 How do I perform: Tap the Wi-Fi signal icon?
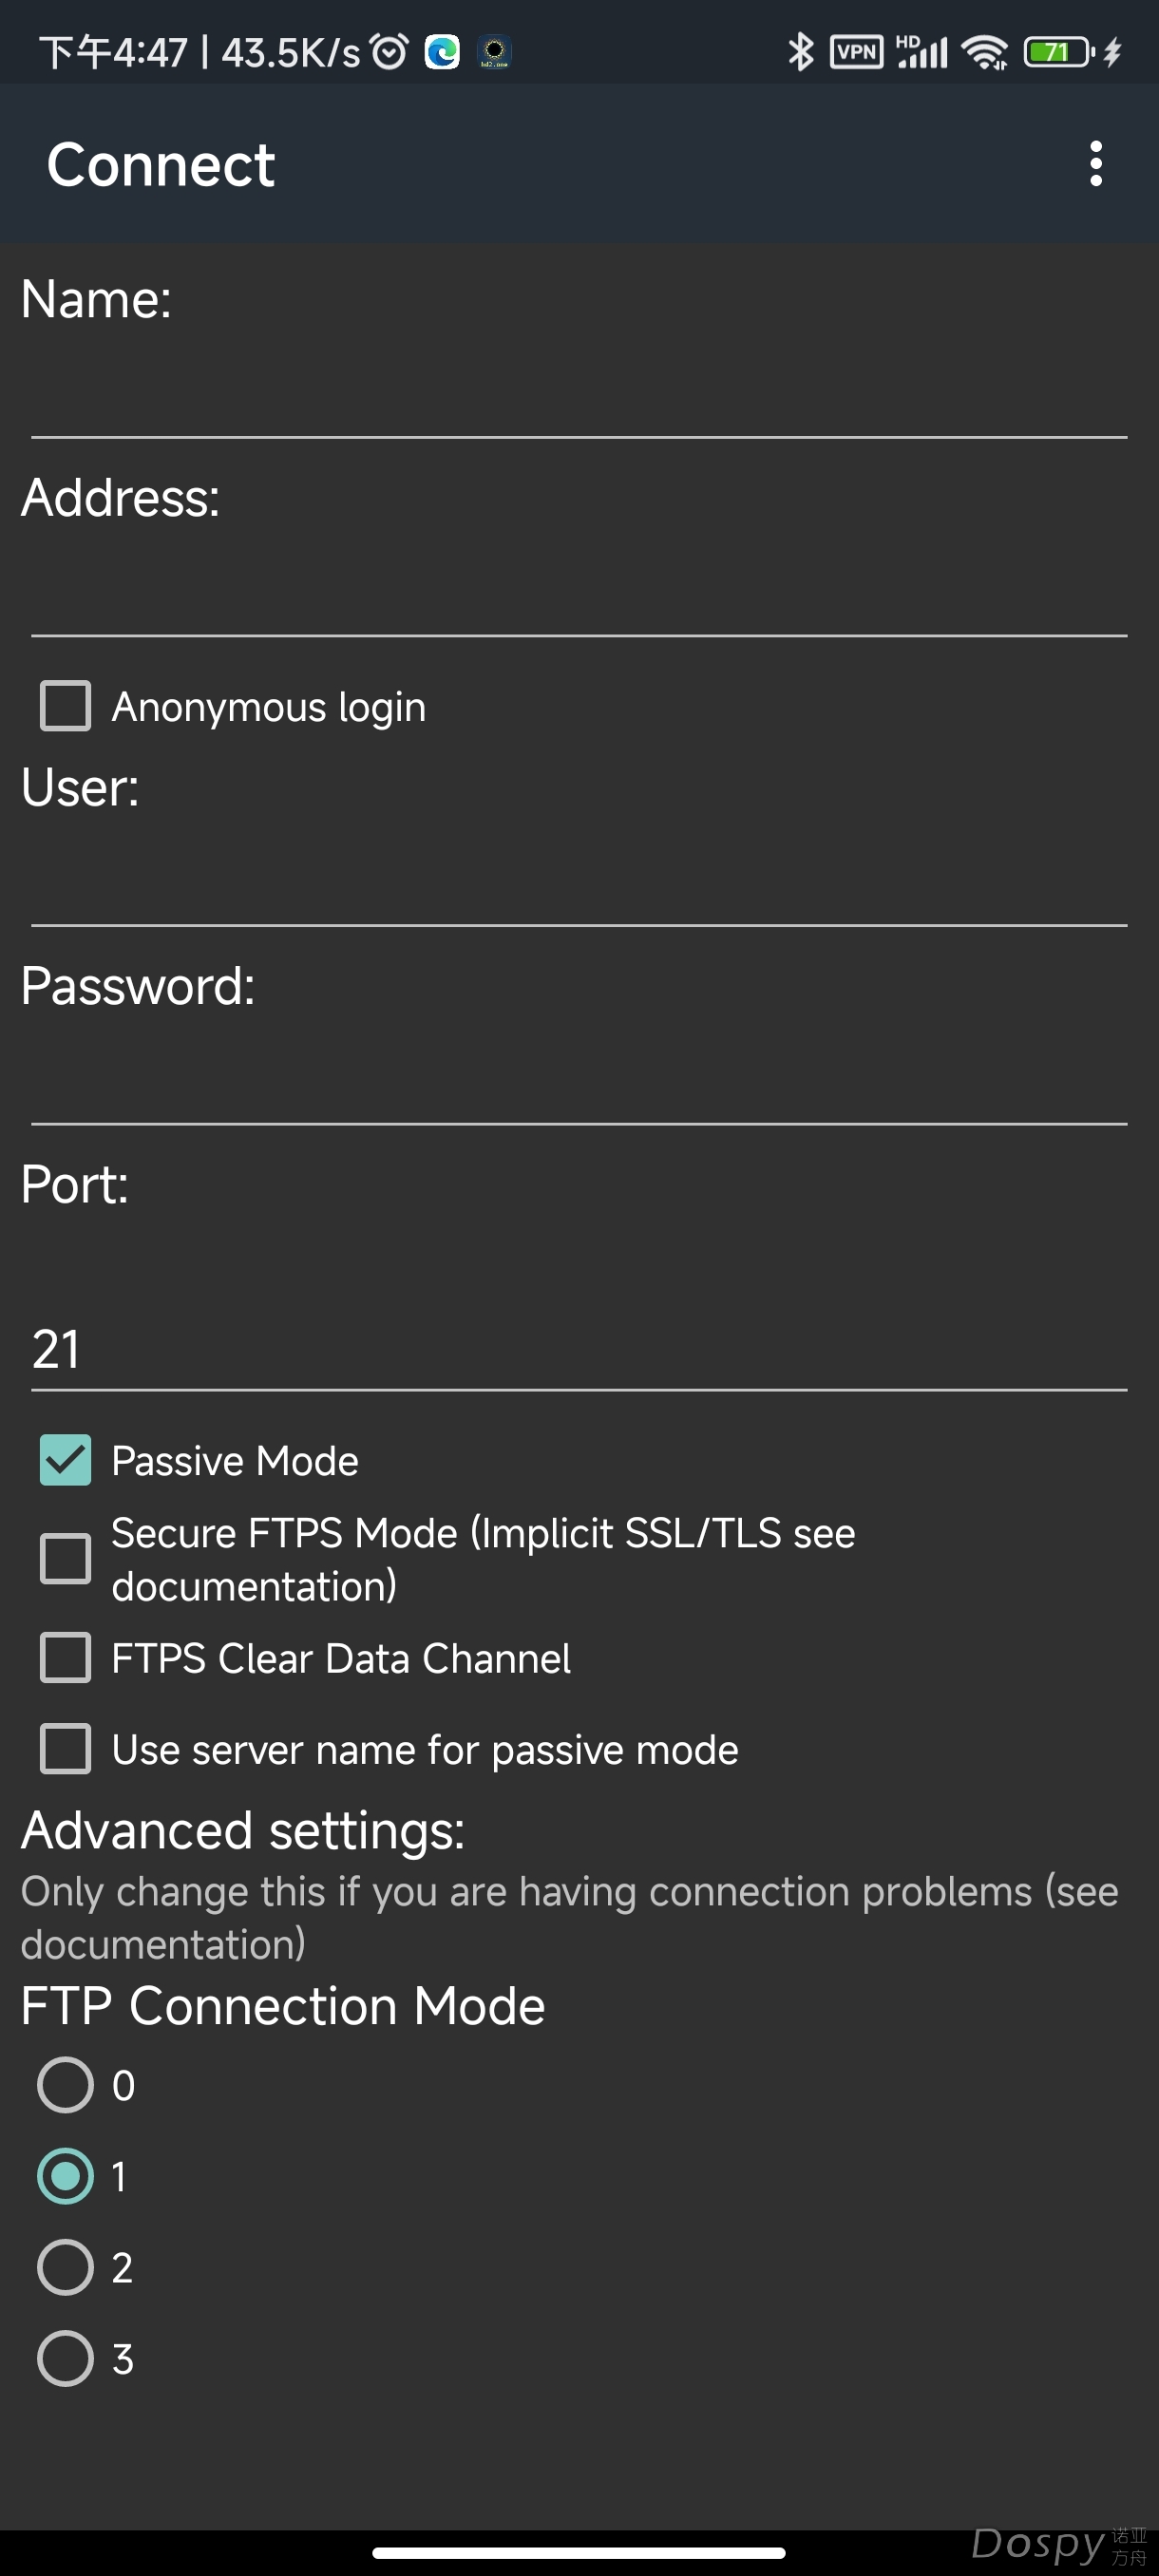[x=985, y=51]
